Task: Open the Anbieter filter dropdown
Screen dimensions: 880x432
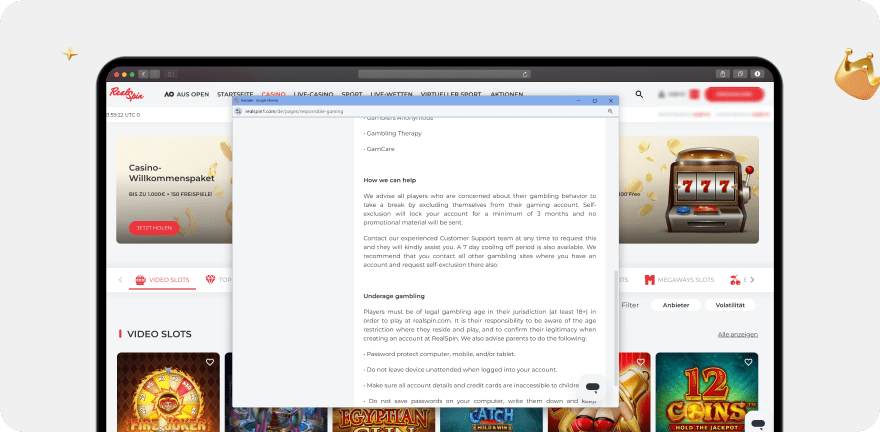Action: click(x=675, y=305)
